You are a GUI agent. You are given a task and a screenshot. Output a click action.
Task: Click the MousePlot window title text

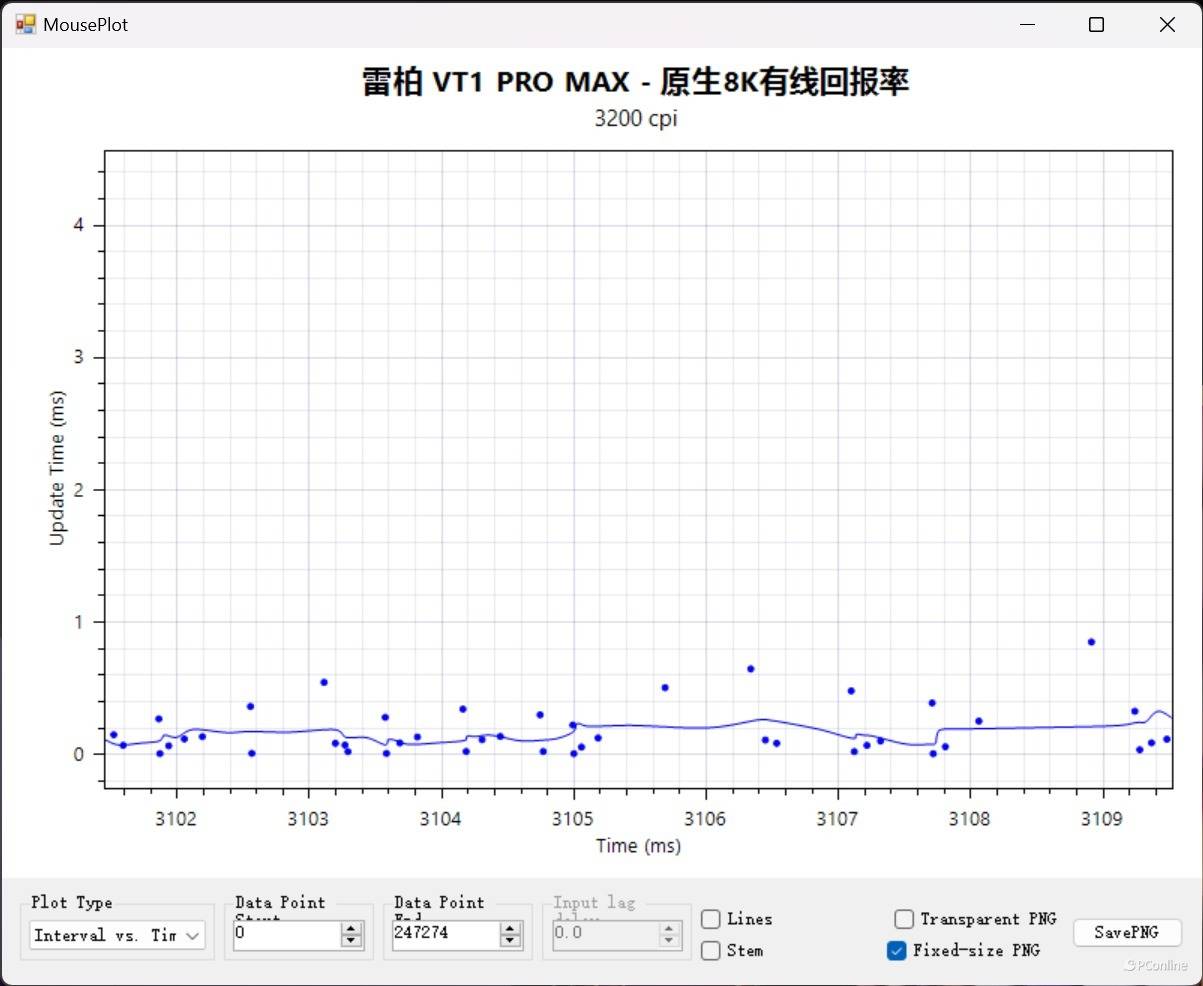pyautogui.click(x=86, y=25)
